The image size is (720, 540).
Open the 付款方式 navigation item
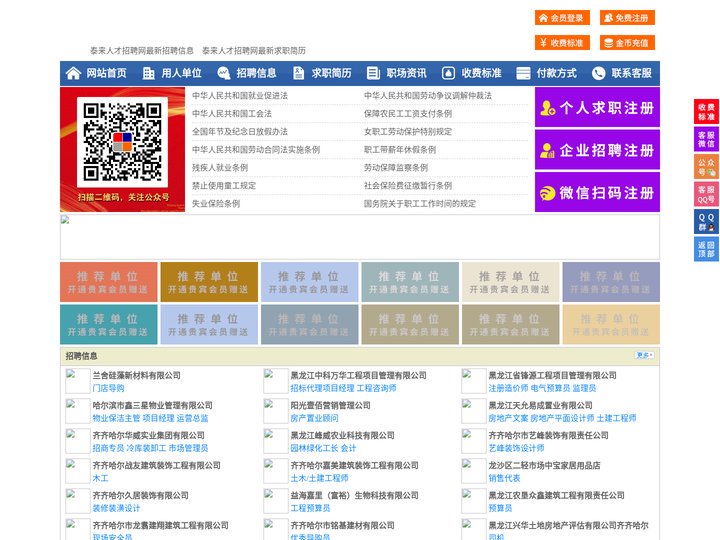tap(557, 73)
